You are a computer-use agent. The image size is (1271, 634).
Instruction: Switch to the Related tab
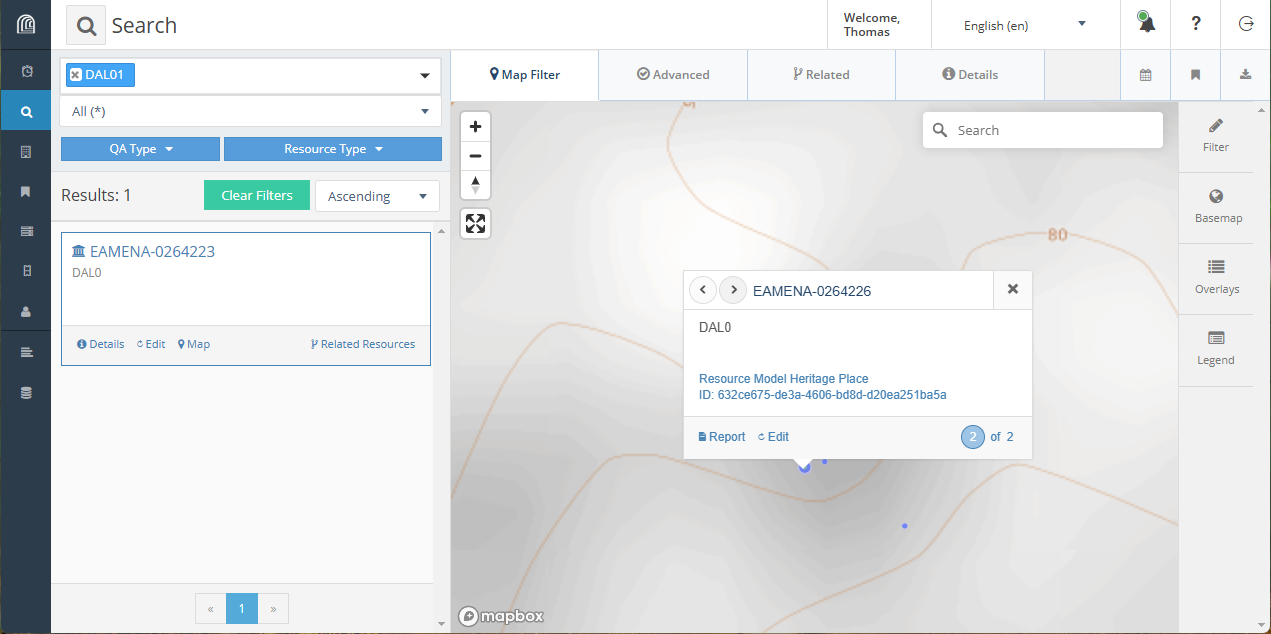[x=821, y=75]
